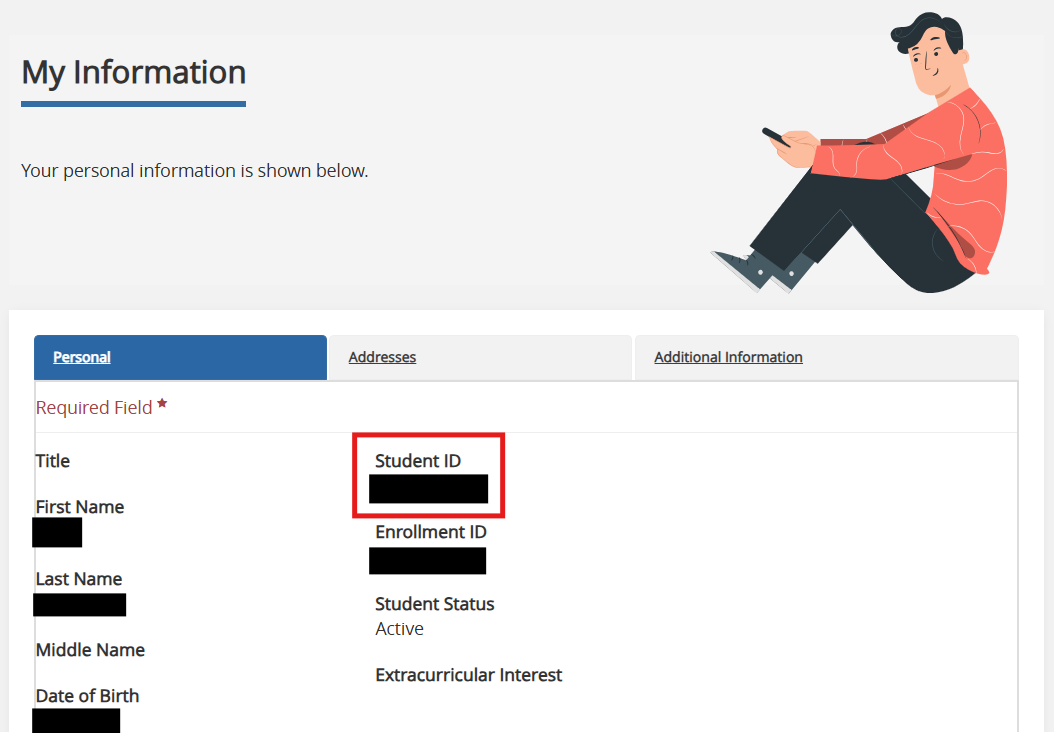The height and width of the screenshot is (733, 1054).
Task: Select the My Information page heading
Action: pyautogui.click(x=133, y=73)
